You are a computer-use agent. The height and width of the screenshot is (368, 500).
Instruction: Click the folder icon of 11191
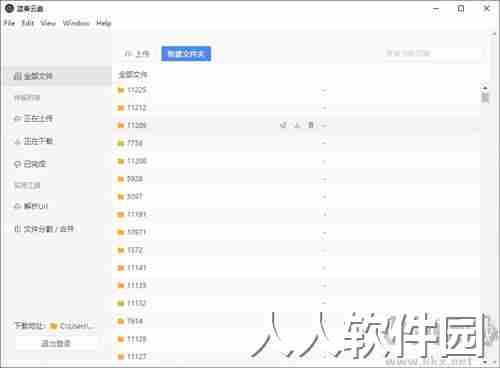point(121,215)
